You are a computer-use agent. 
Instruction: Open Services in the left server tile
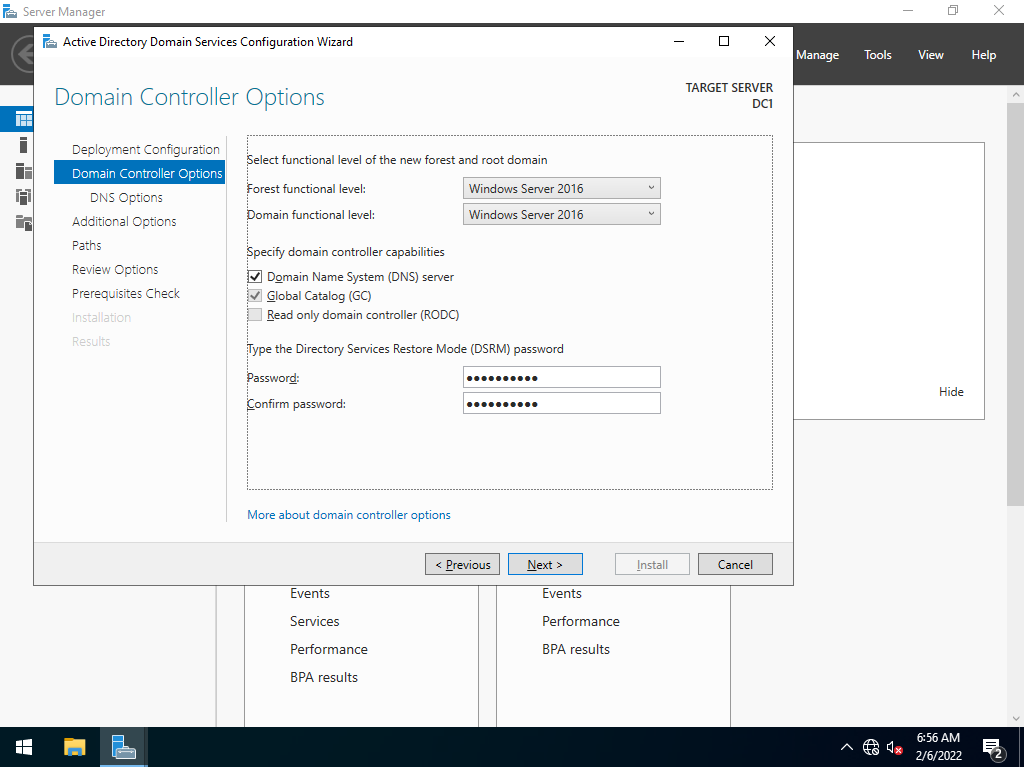click(315, 621)
